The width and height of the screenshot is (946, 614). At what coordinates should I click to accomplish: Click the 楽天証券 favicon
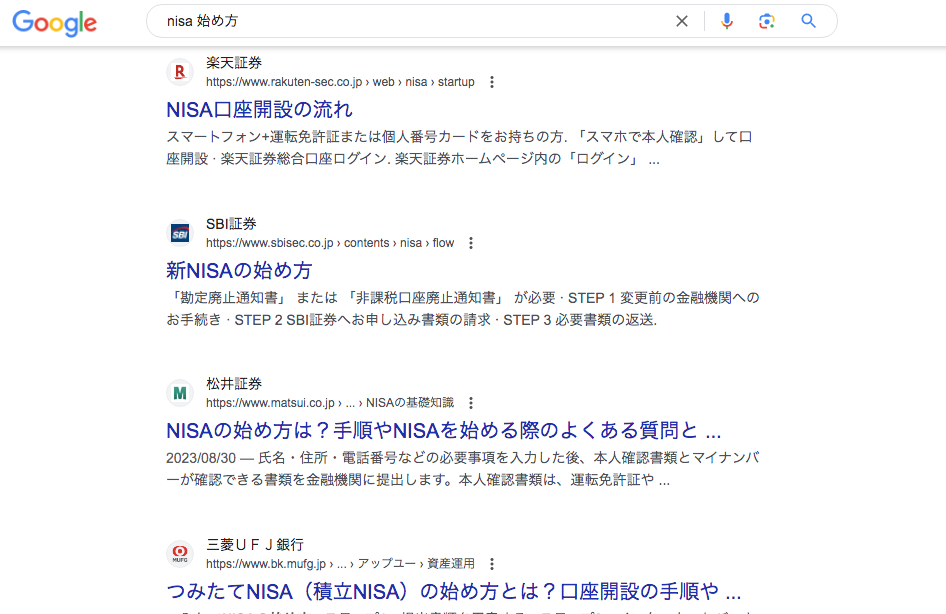pyautogui.click(x=180, y=72)
